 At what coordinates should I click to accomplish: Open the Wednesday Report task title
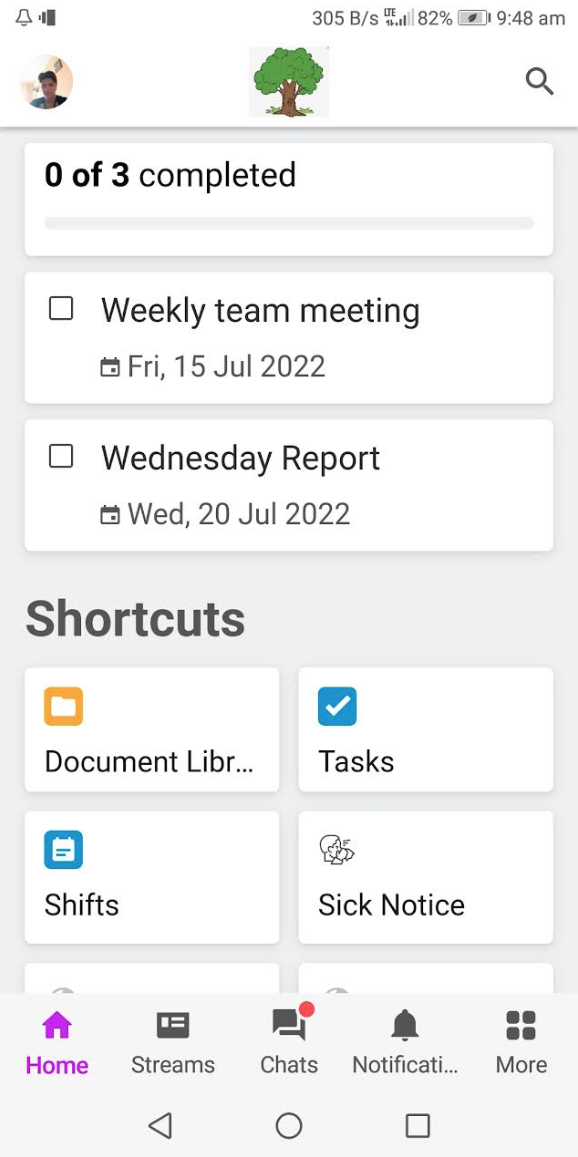240,458
